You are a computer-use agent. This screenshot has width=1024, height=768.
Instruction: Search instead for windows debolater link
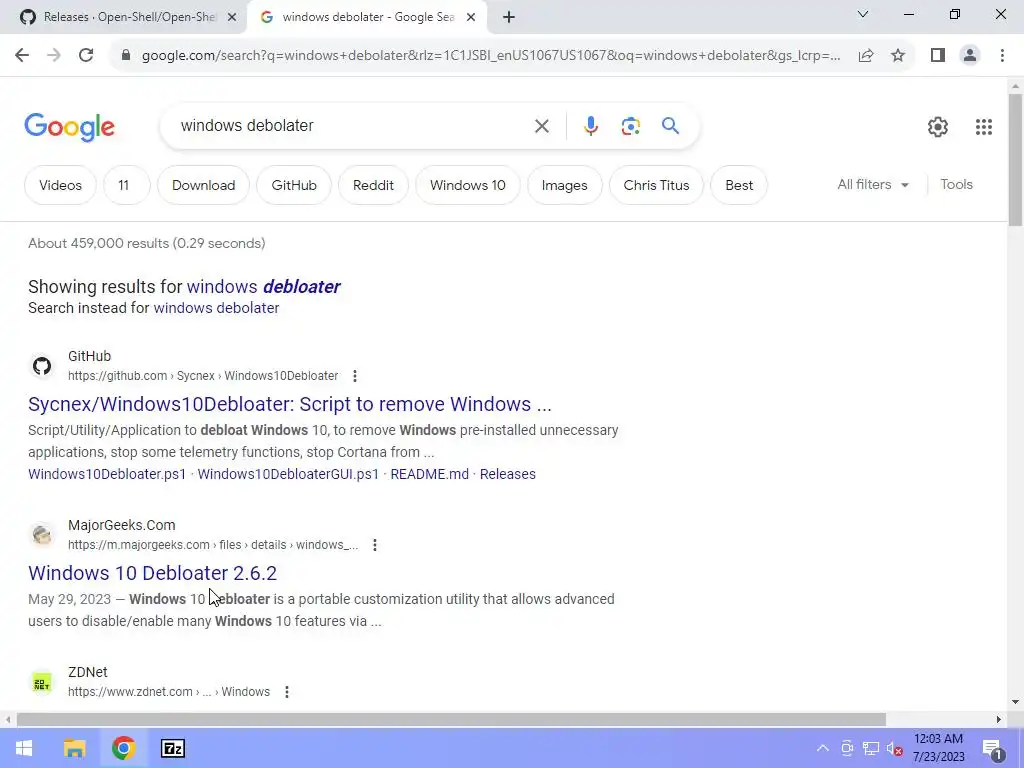point(216,308)
